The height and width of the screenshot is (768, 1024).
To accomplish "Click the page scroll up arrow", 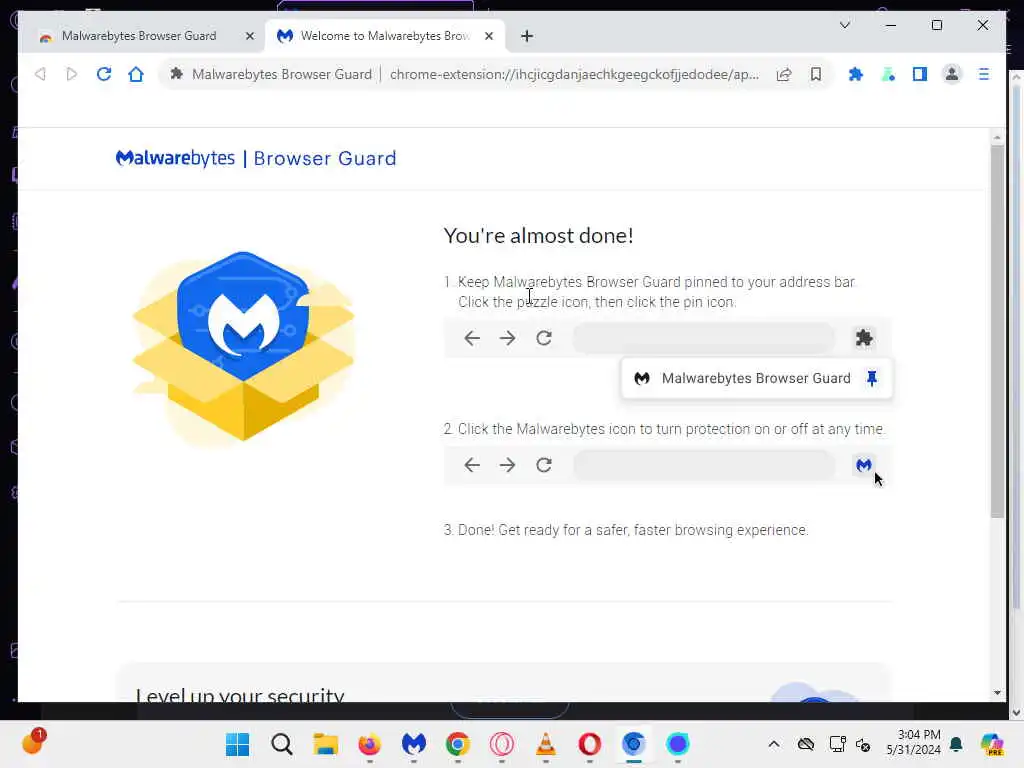I will (x=997, y=138).
